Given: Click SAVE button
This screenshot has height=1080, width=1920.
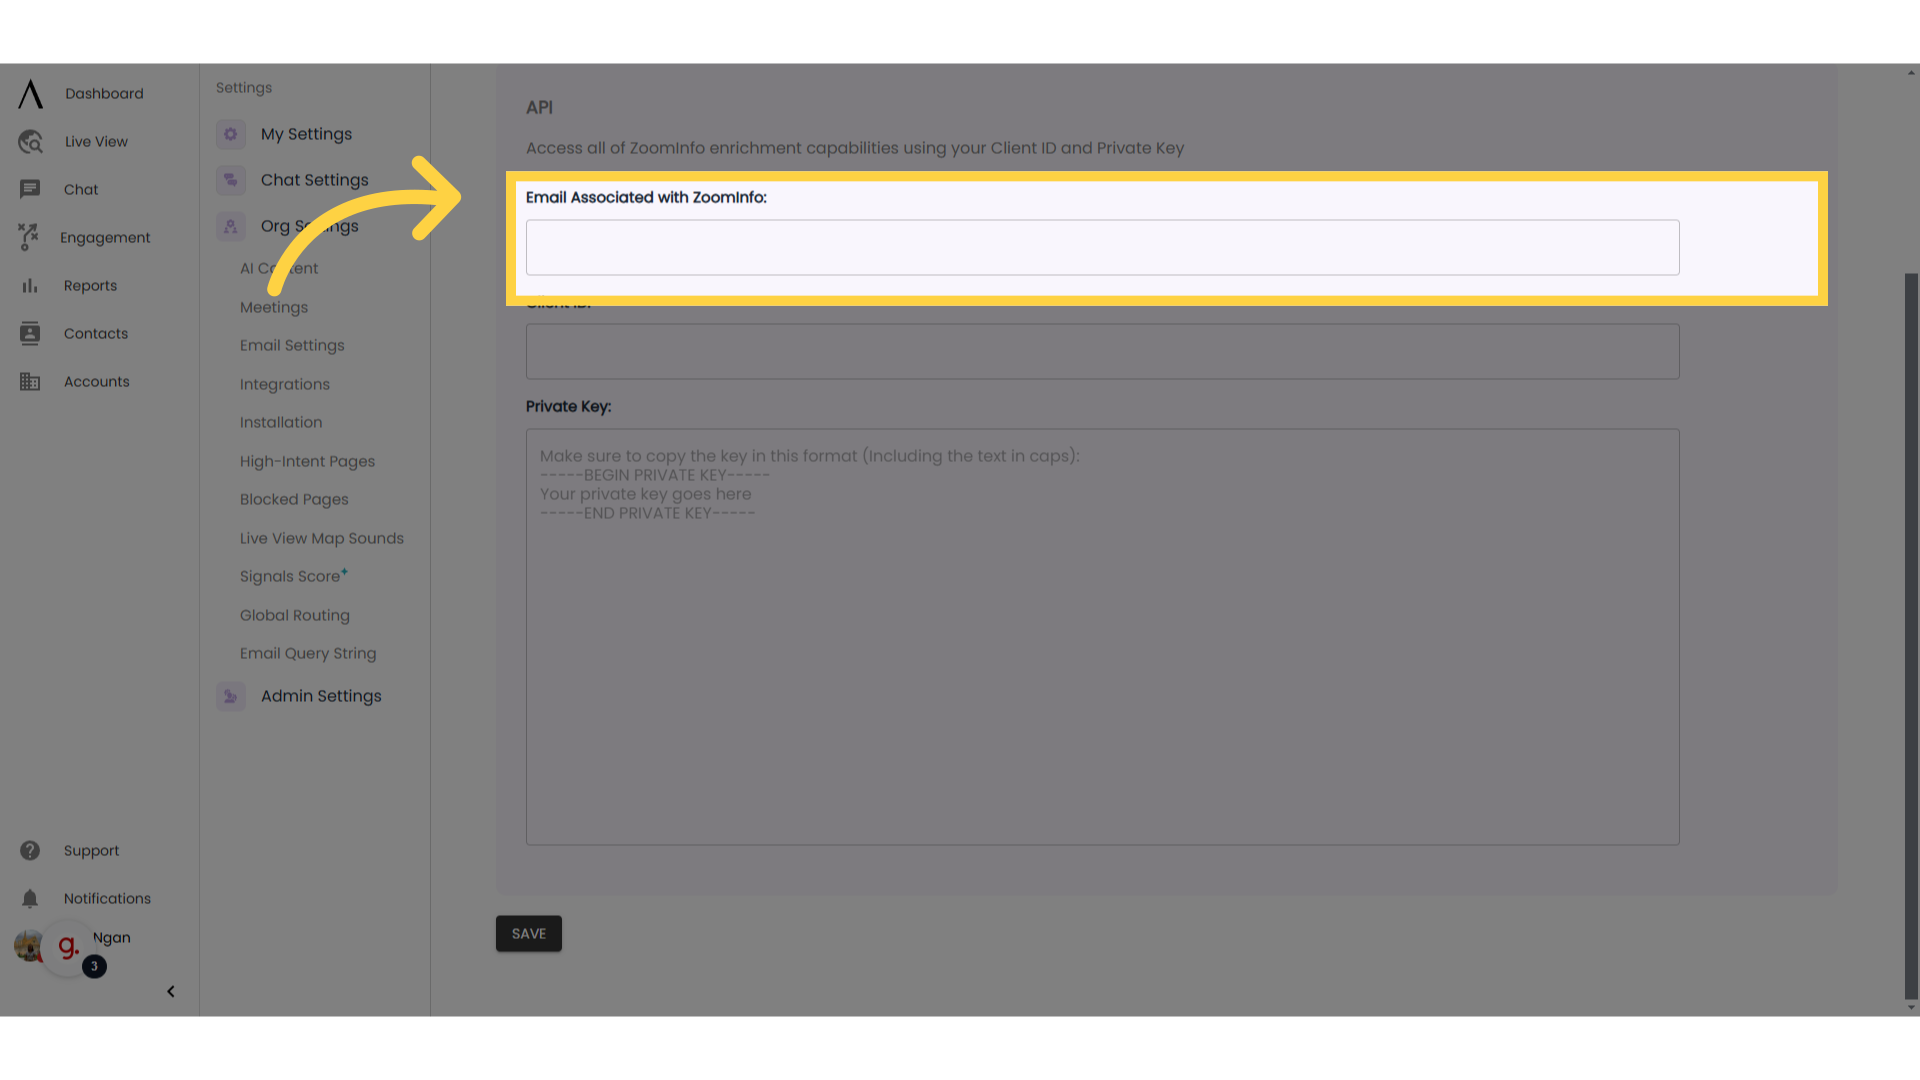Looking at the screenshot, I should (529, 932).
